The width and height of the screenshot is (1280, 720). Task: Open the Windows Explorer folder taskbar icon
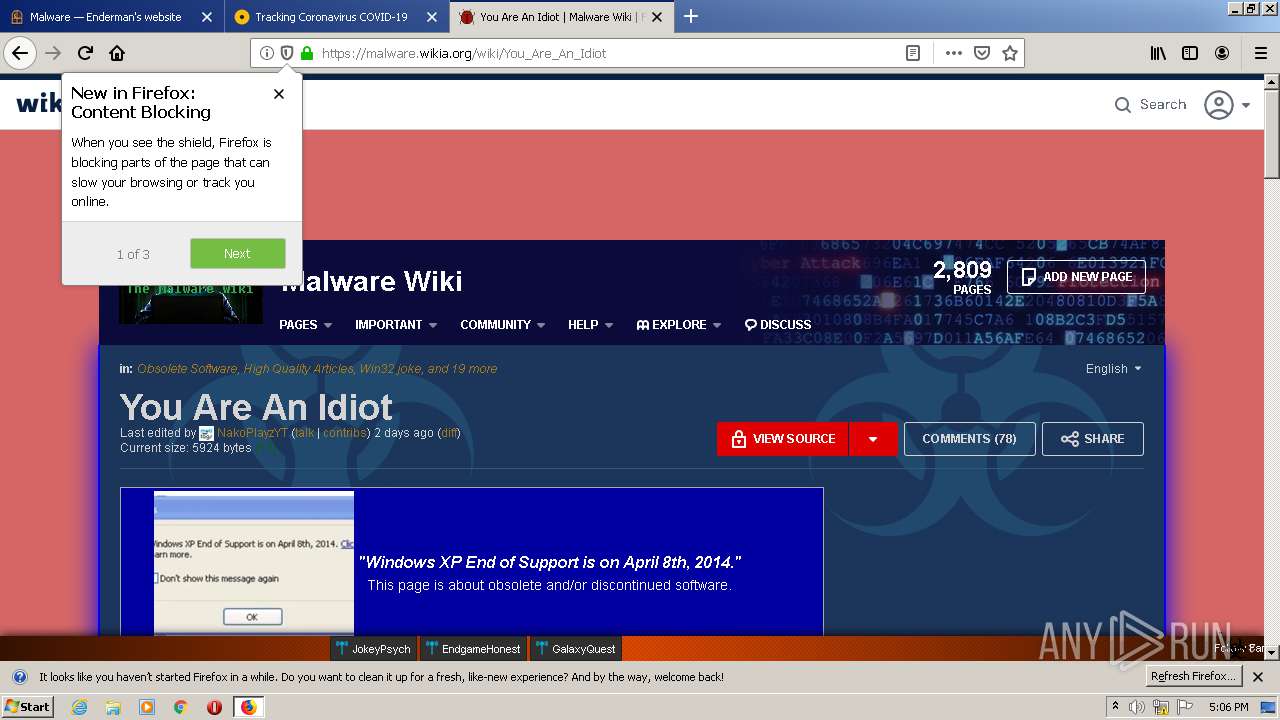coord(113,707)
